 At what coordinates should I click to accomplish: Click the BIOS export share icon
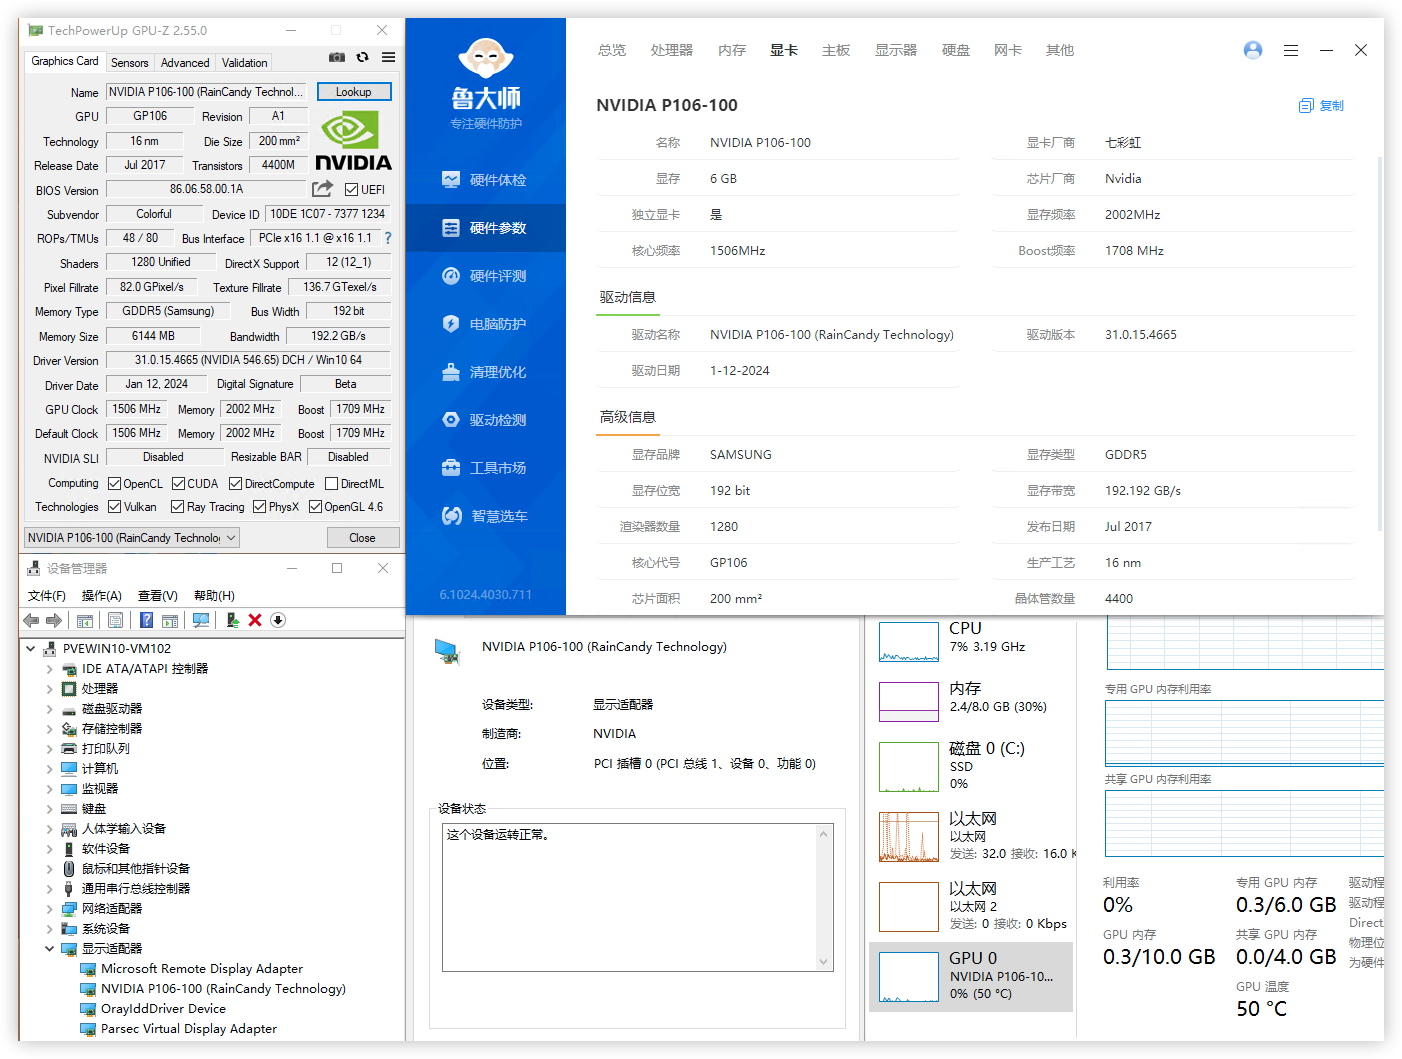pos(322,189)
